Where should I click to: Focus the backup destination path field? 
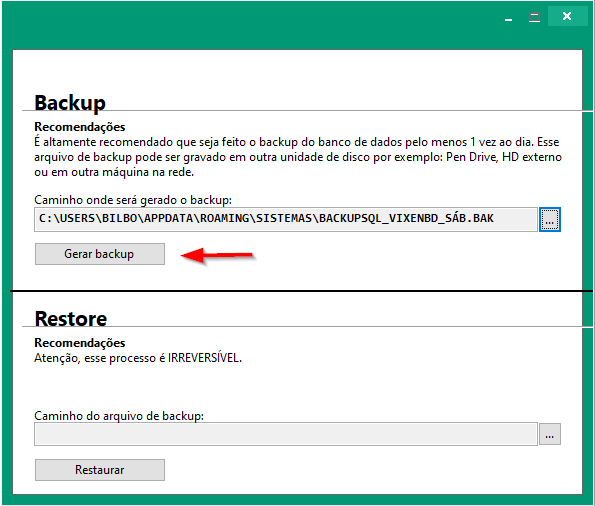[286, 219]
